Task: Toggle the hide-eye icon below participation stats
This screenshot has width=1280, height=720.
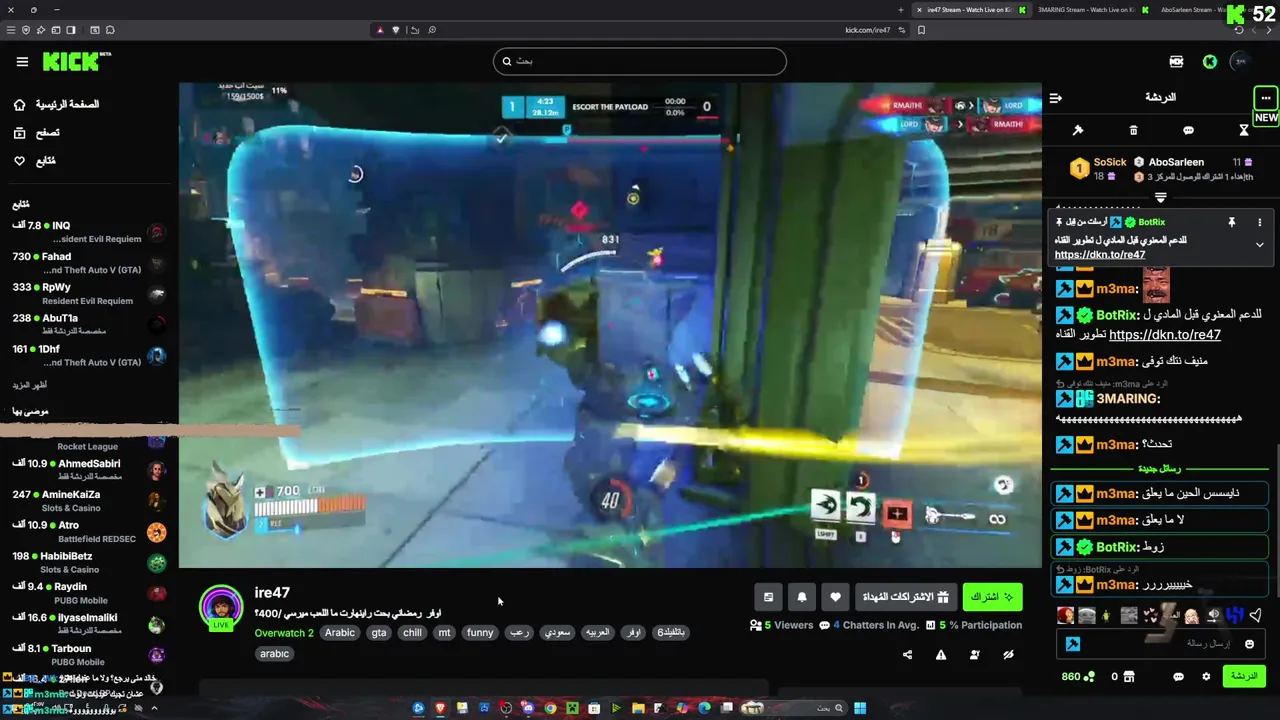Action: click(x=1009, y=655)
